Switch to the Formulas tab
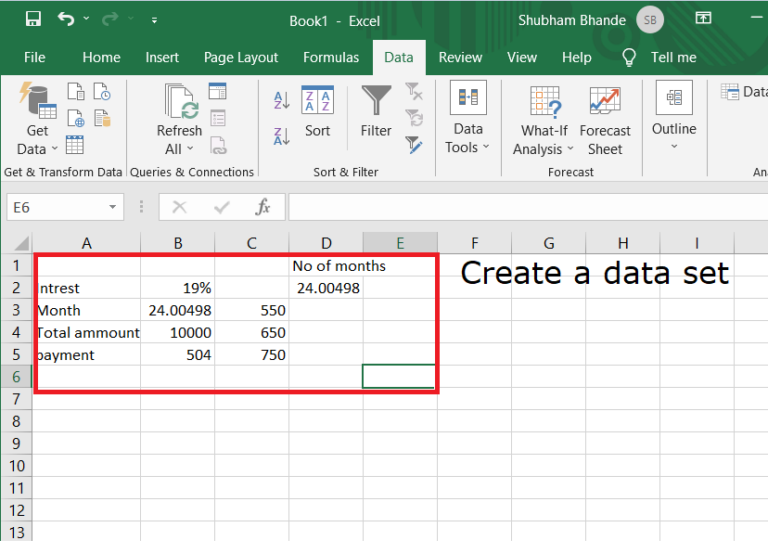 [x=331, y=57]
